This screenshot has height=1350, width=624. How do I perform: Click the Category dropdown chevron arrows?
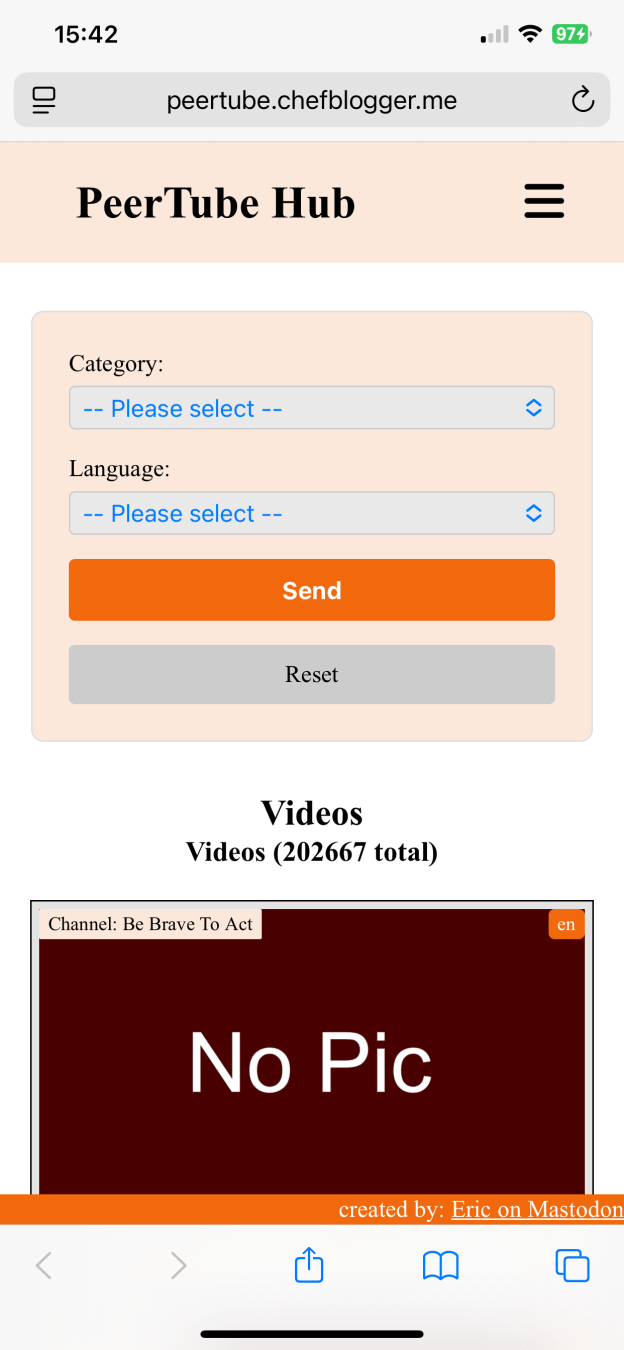[x=534, y=408]
